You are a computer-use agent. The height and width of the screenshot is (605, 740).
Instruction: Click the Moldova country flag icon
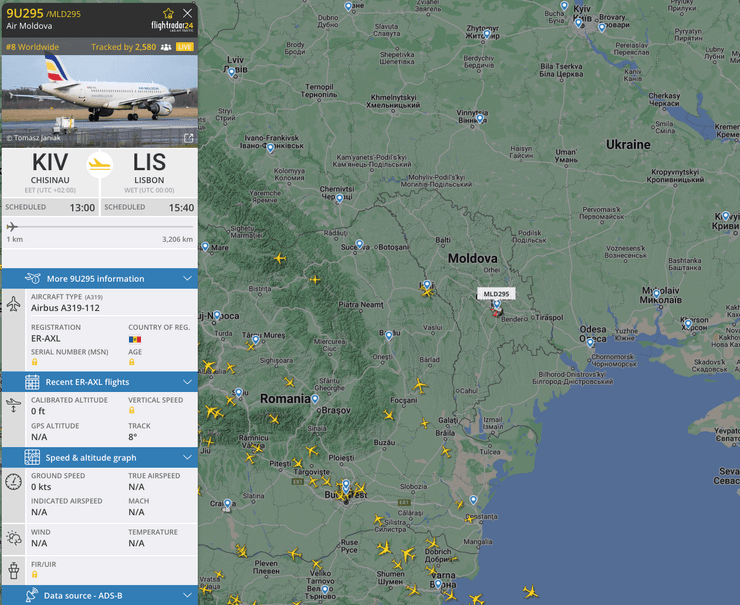(134, 339)
